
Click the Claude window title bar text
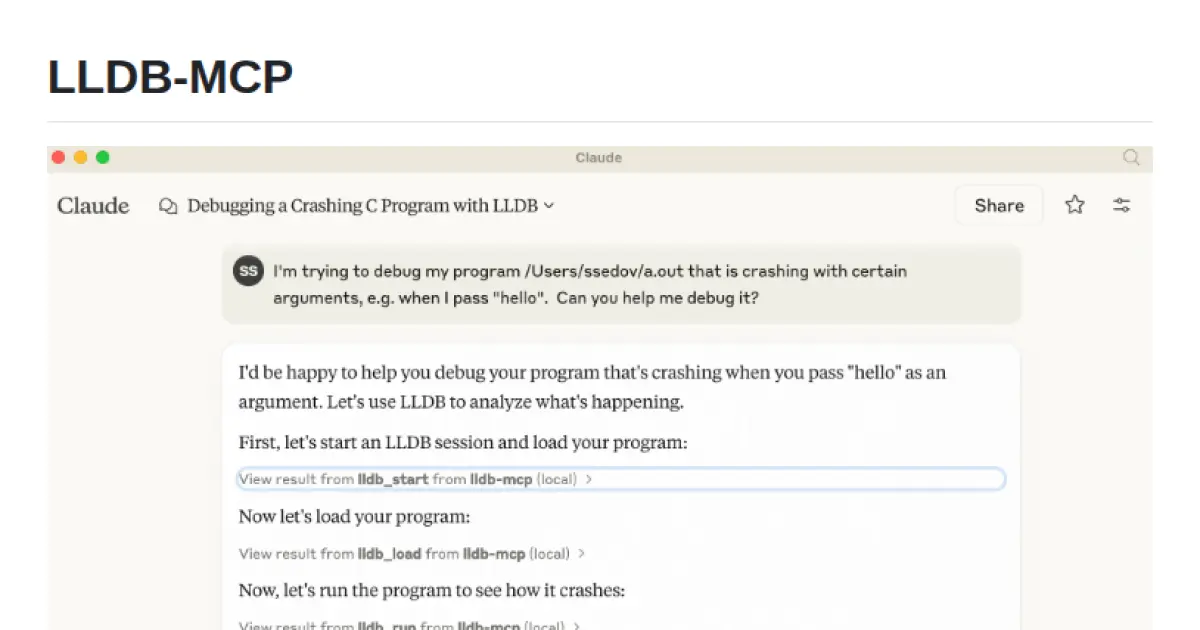point(598,157)
